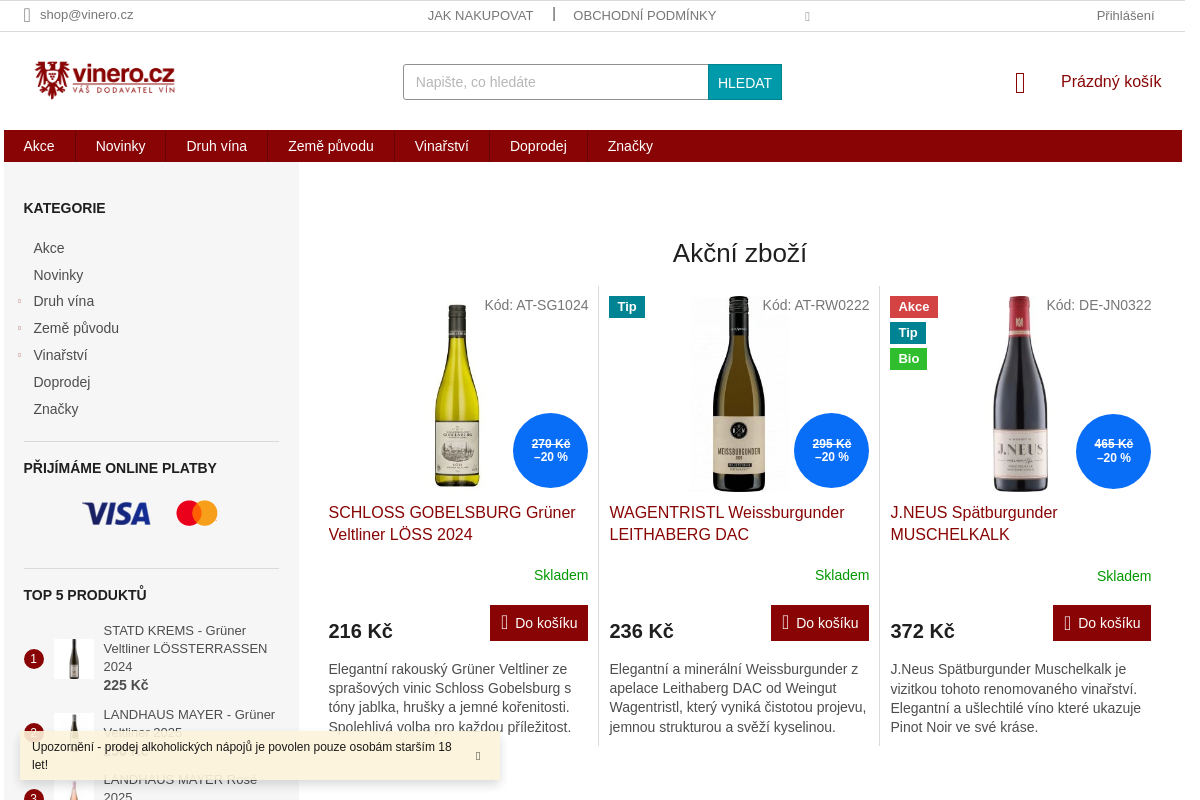Open J.Neus Spätburgunder bottle image

[1020, 394]
